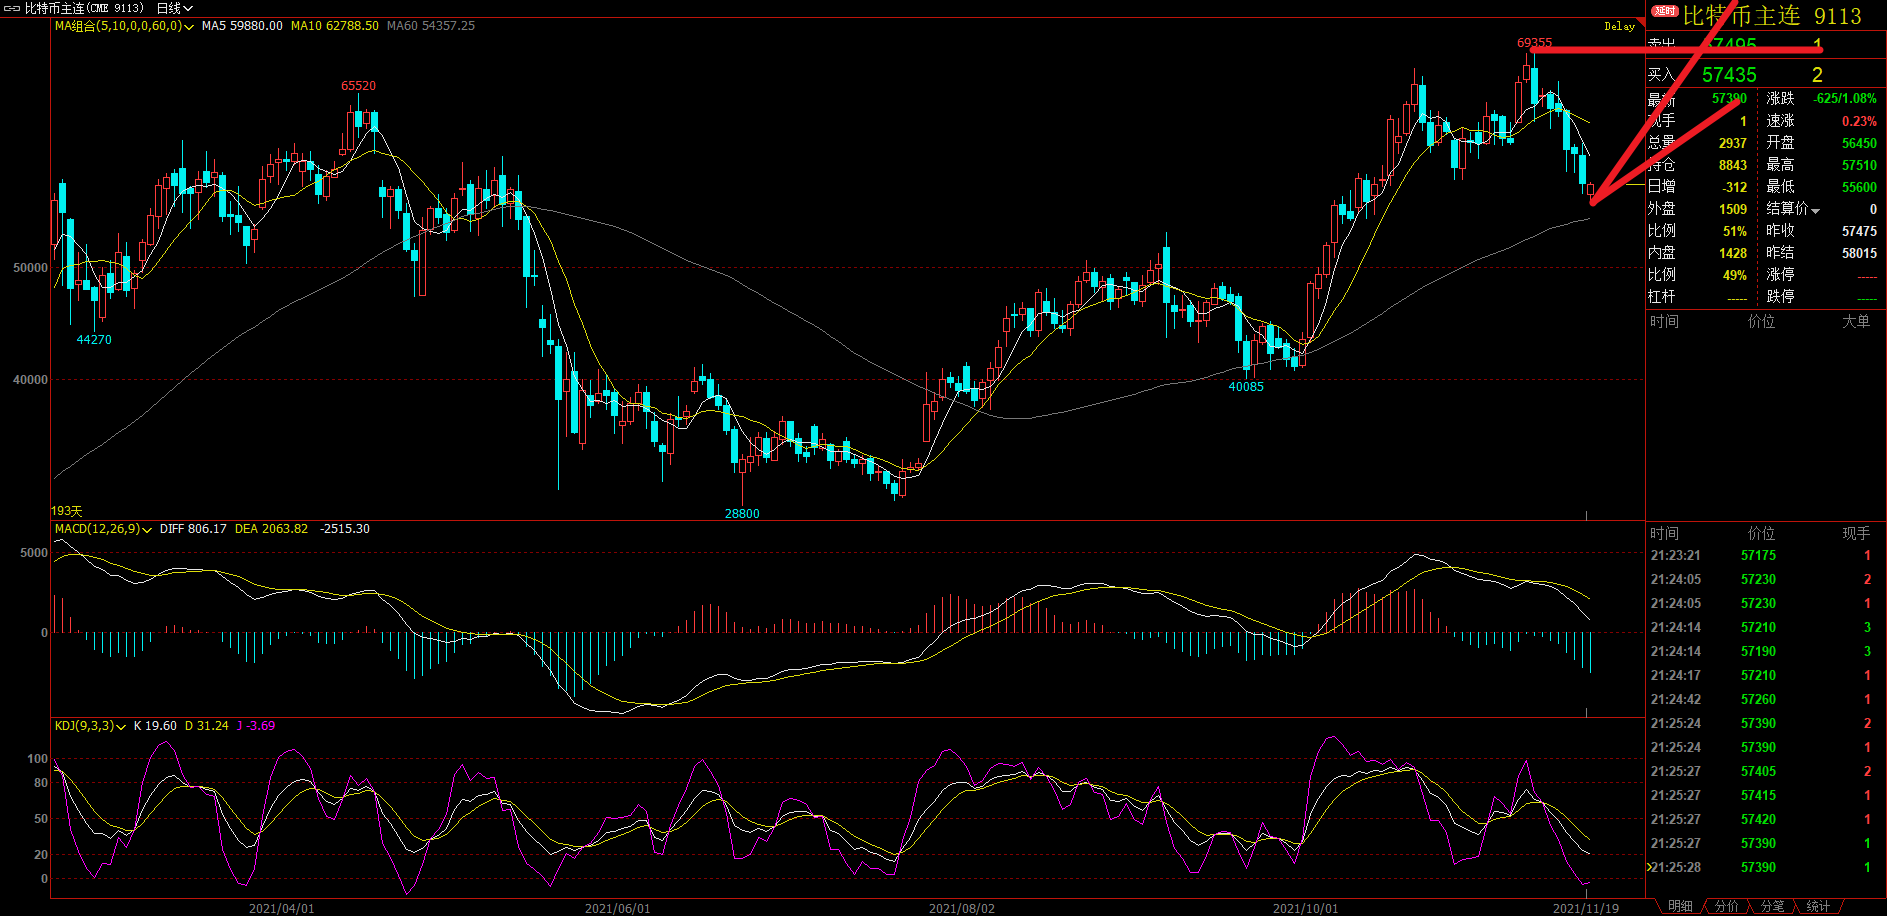Screen dimensions: 1887x916
Task: Click the link icon beside 比特币主连 title
Action: click(x=12, y=8)
